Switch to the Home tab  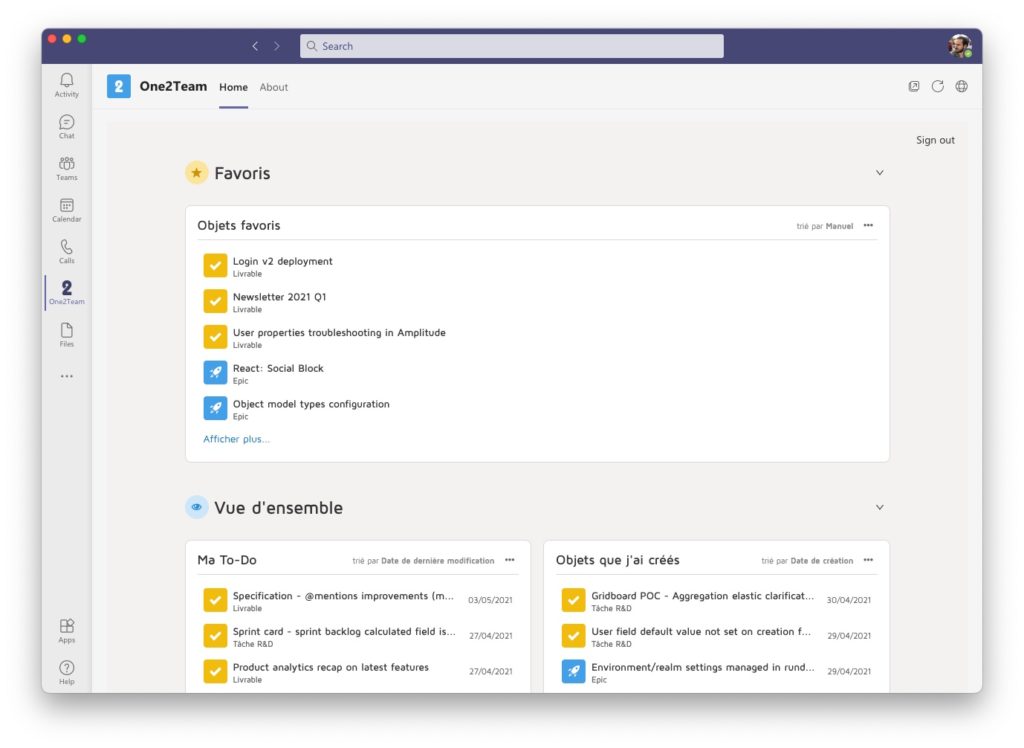point(233,87)
